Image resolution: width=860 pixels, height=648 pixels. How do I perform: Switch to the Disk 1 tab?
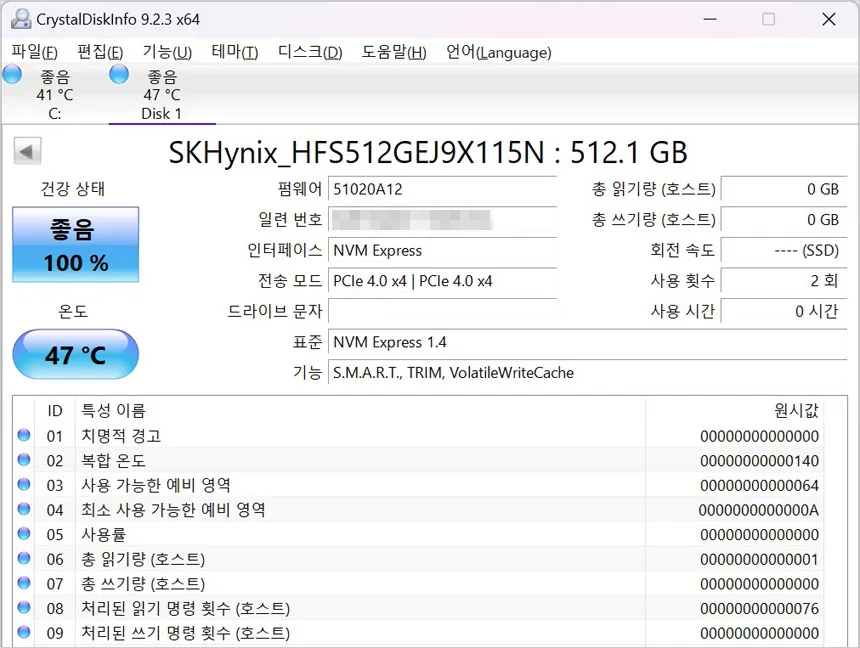click(x=161, y=95)
